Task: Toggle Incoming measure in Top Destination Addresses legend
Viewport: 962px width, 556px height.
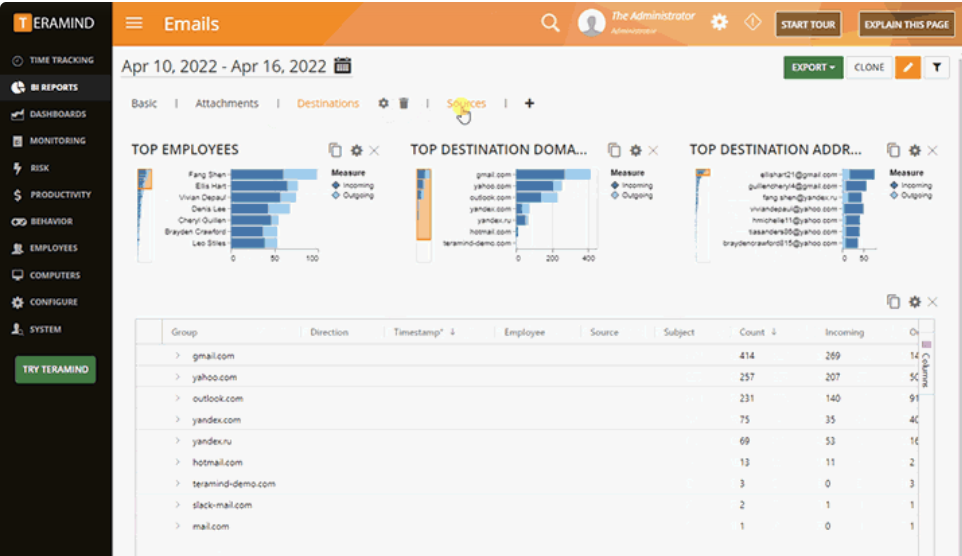Action: click(911, 185)
